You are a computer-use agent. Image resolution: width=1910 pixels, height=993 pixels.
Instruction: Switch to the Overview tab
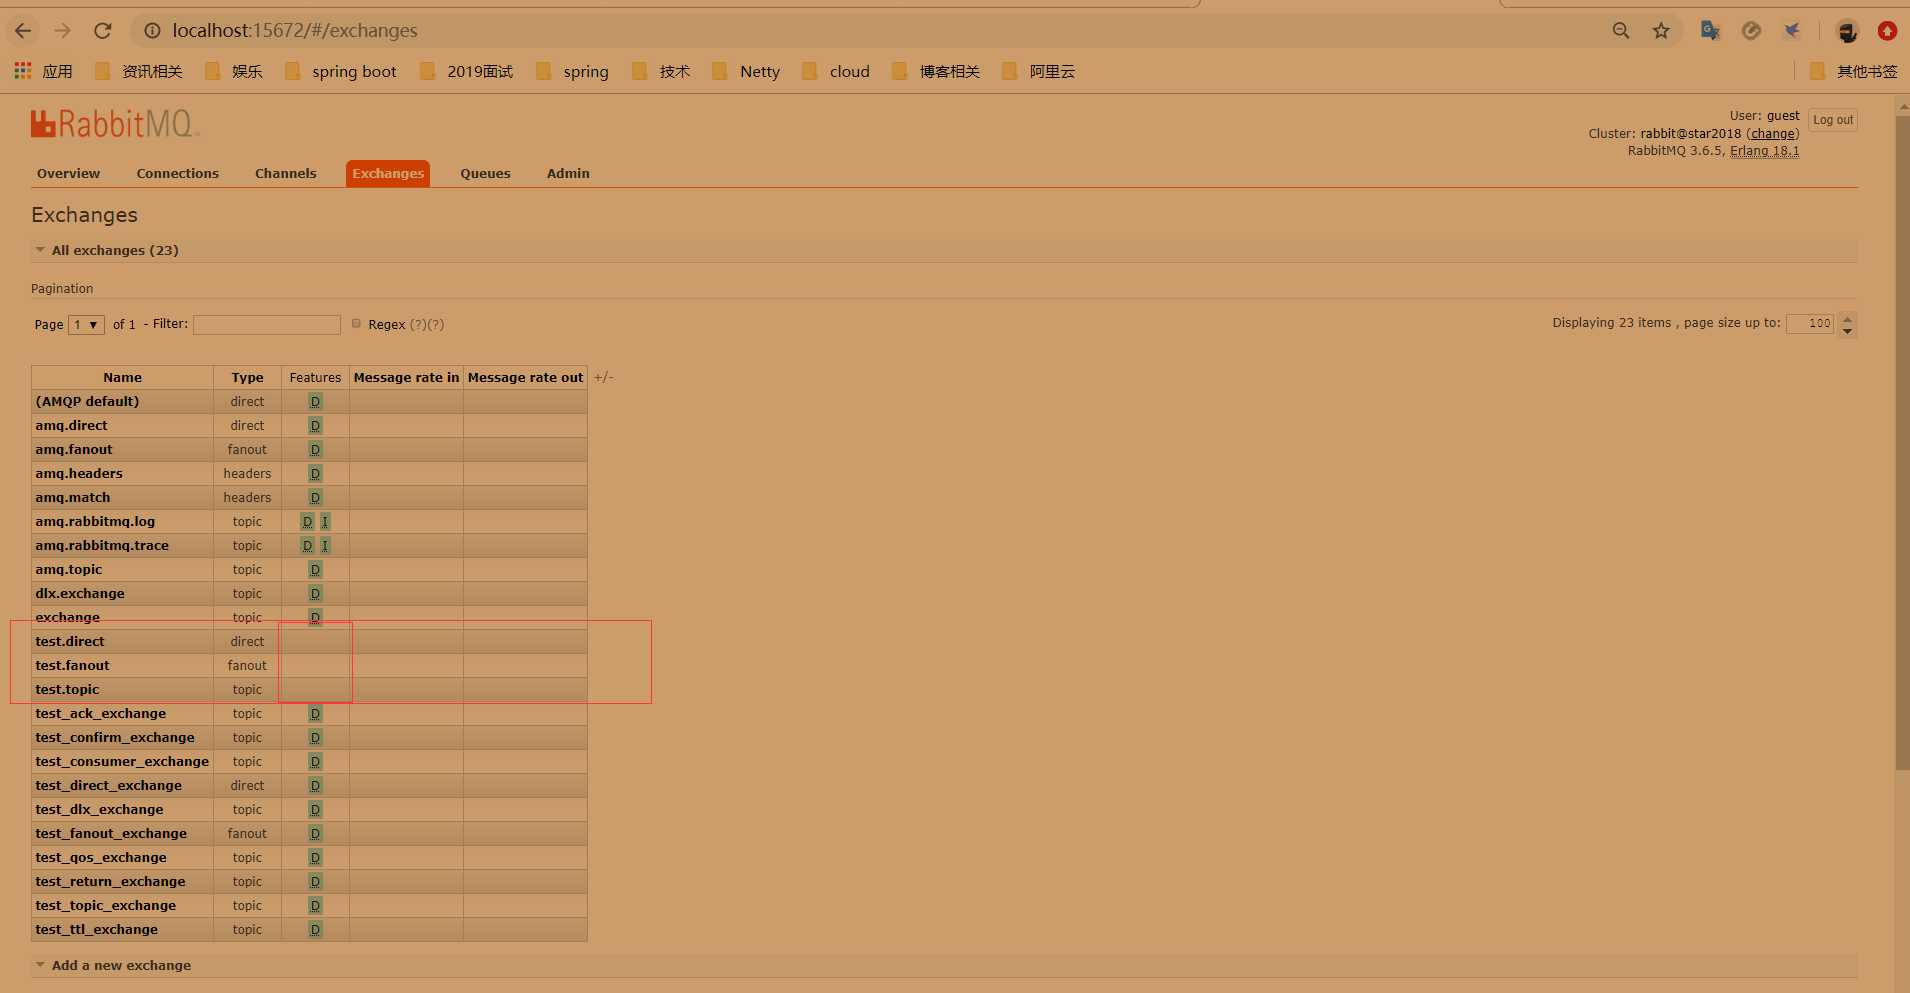(69, 173)
